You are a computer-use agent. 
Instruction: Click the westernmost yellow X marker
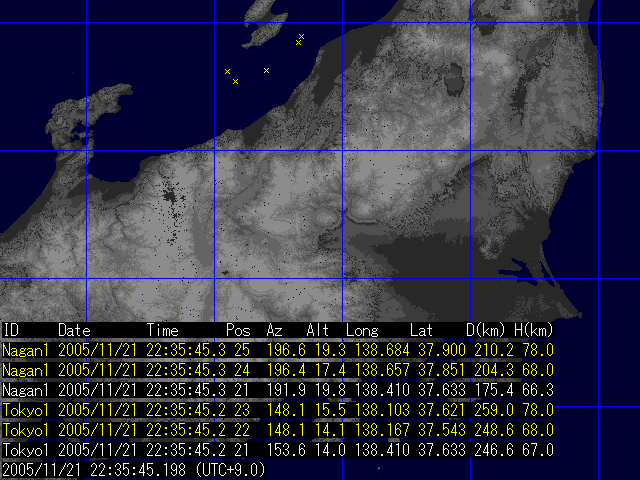tap(228, 71)
